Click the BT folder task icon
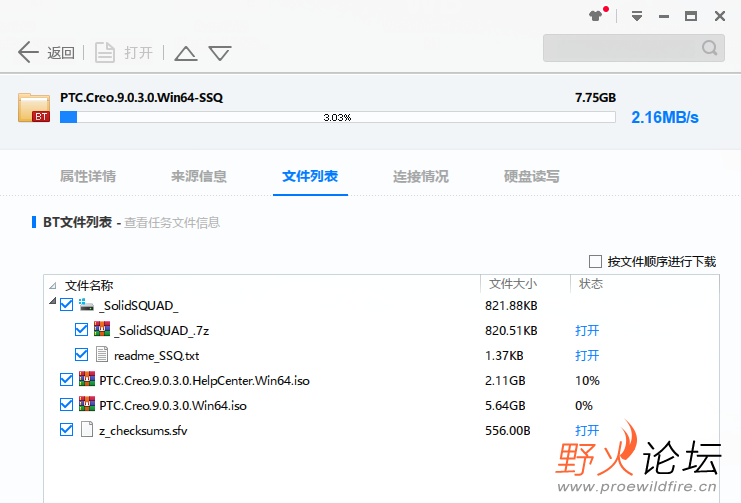The image size is (741, 503). coord(34,108)
